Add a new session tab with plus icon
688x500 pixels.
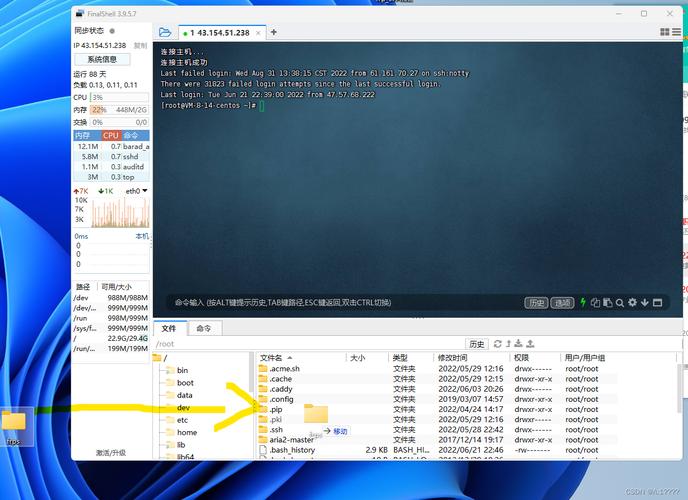[274, 32]
